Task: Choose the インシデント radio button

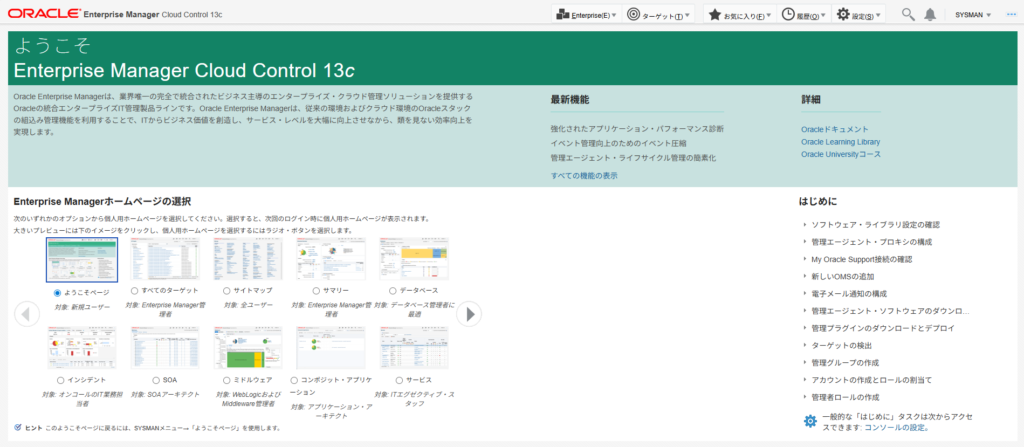Action: click(x=62, y=380)
